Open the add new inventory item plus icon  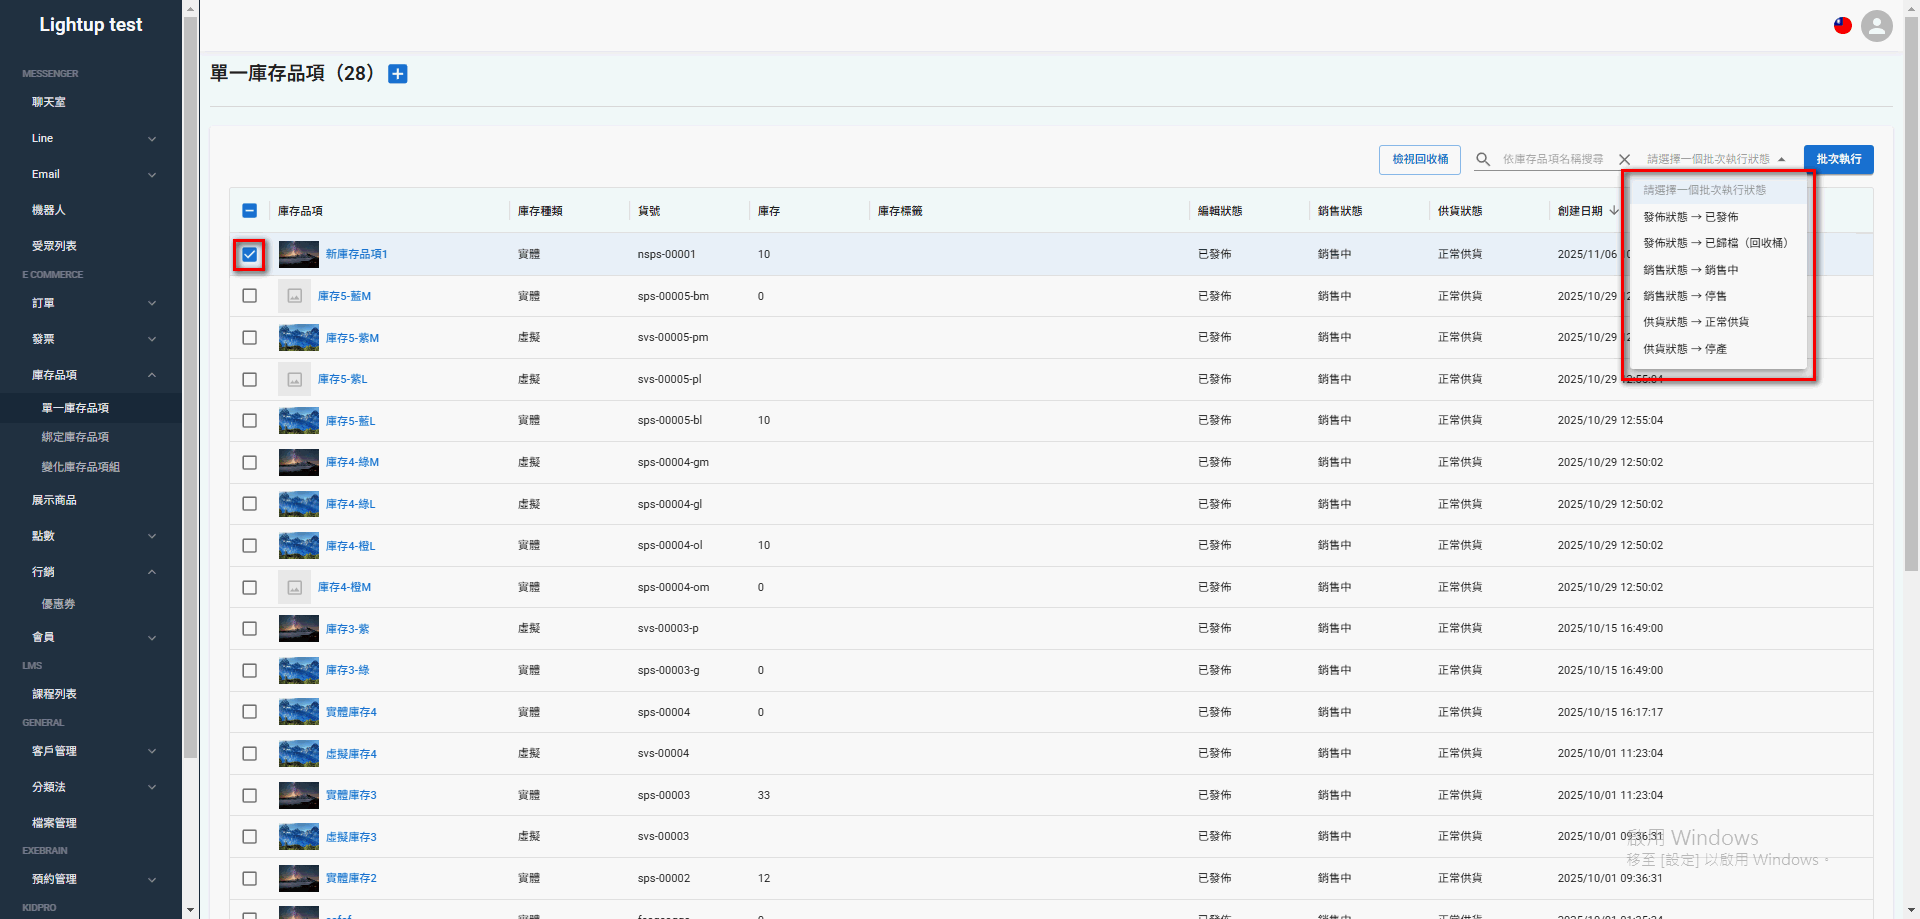397,73
